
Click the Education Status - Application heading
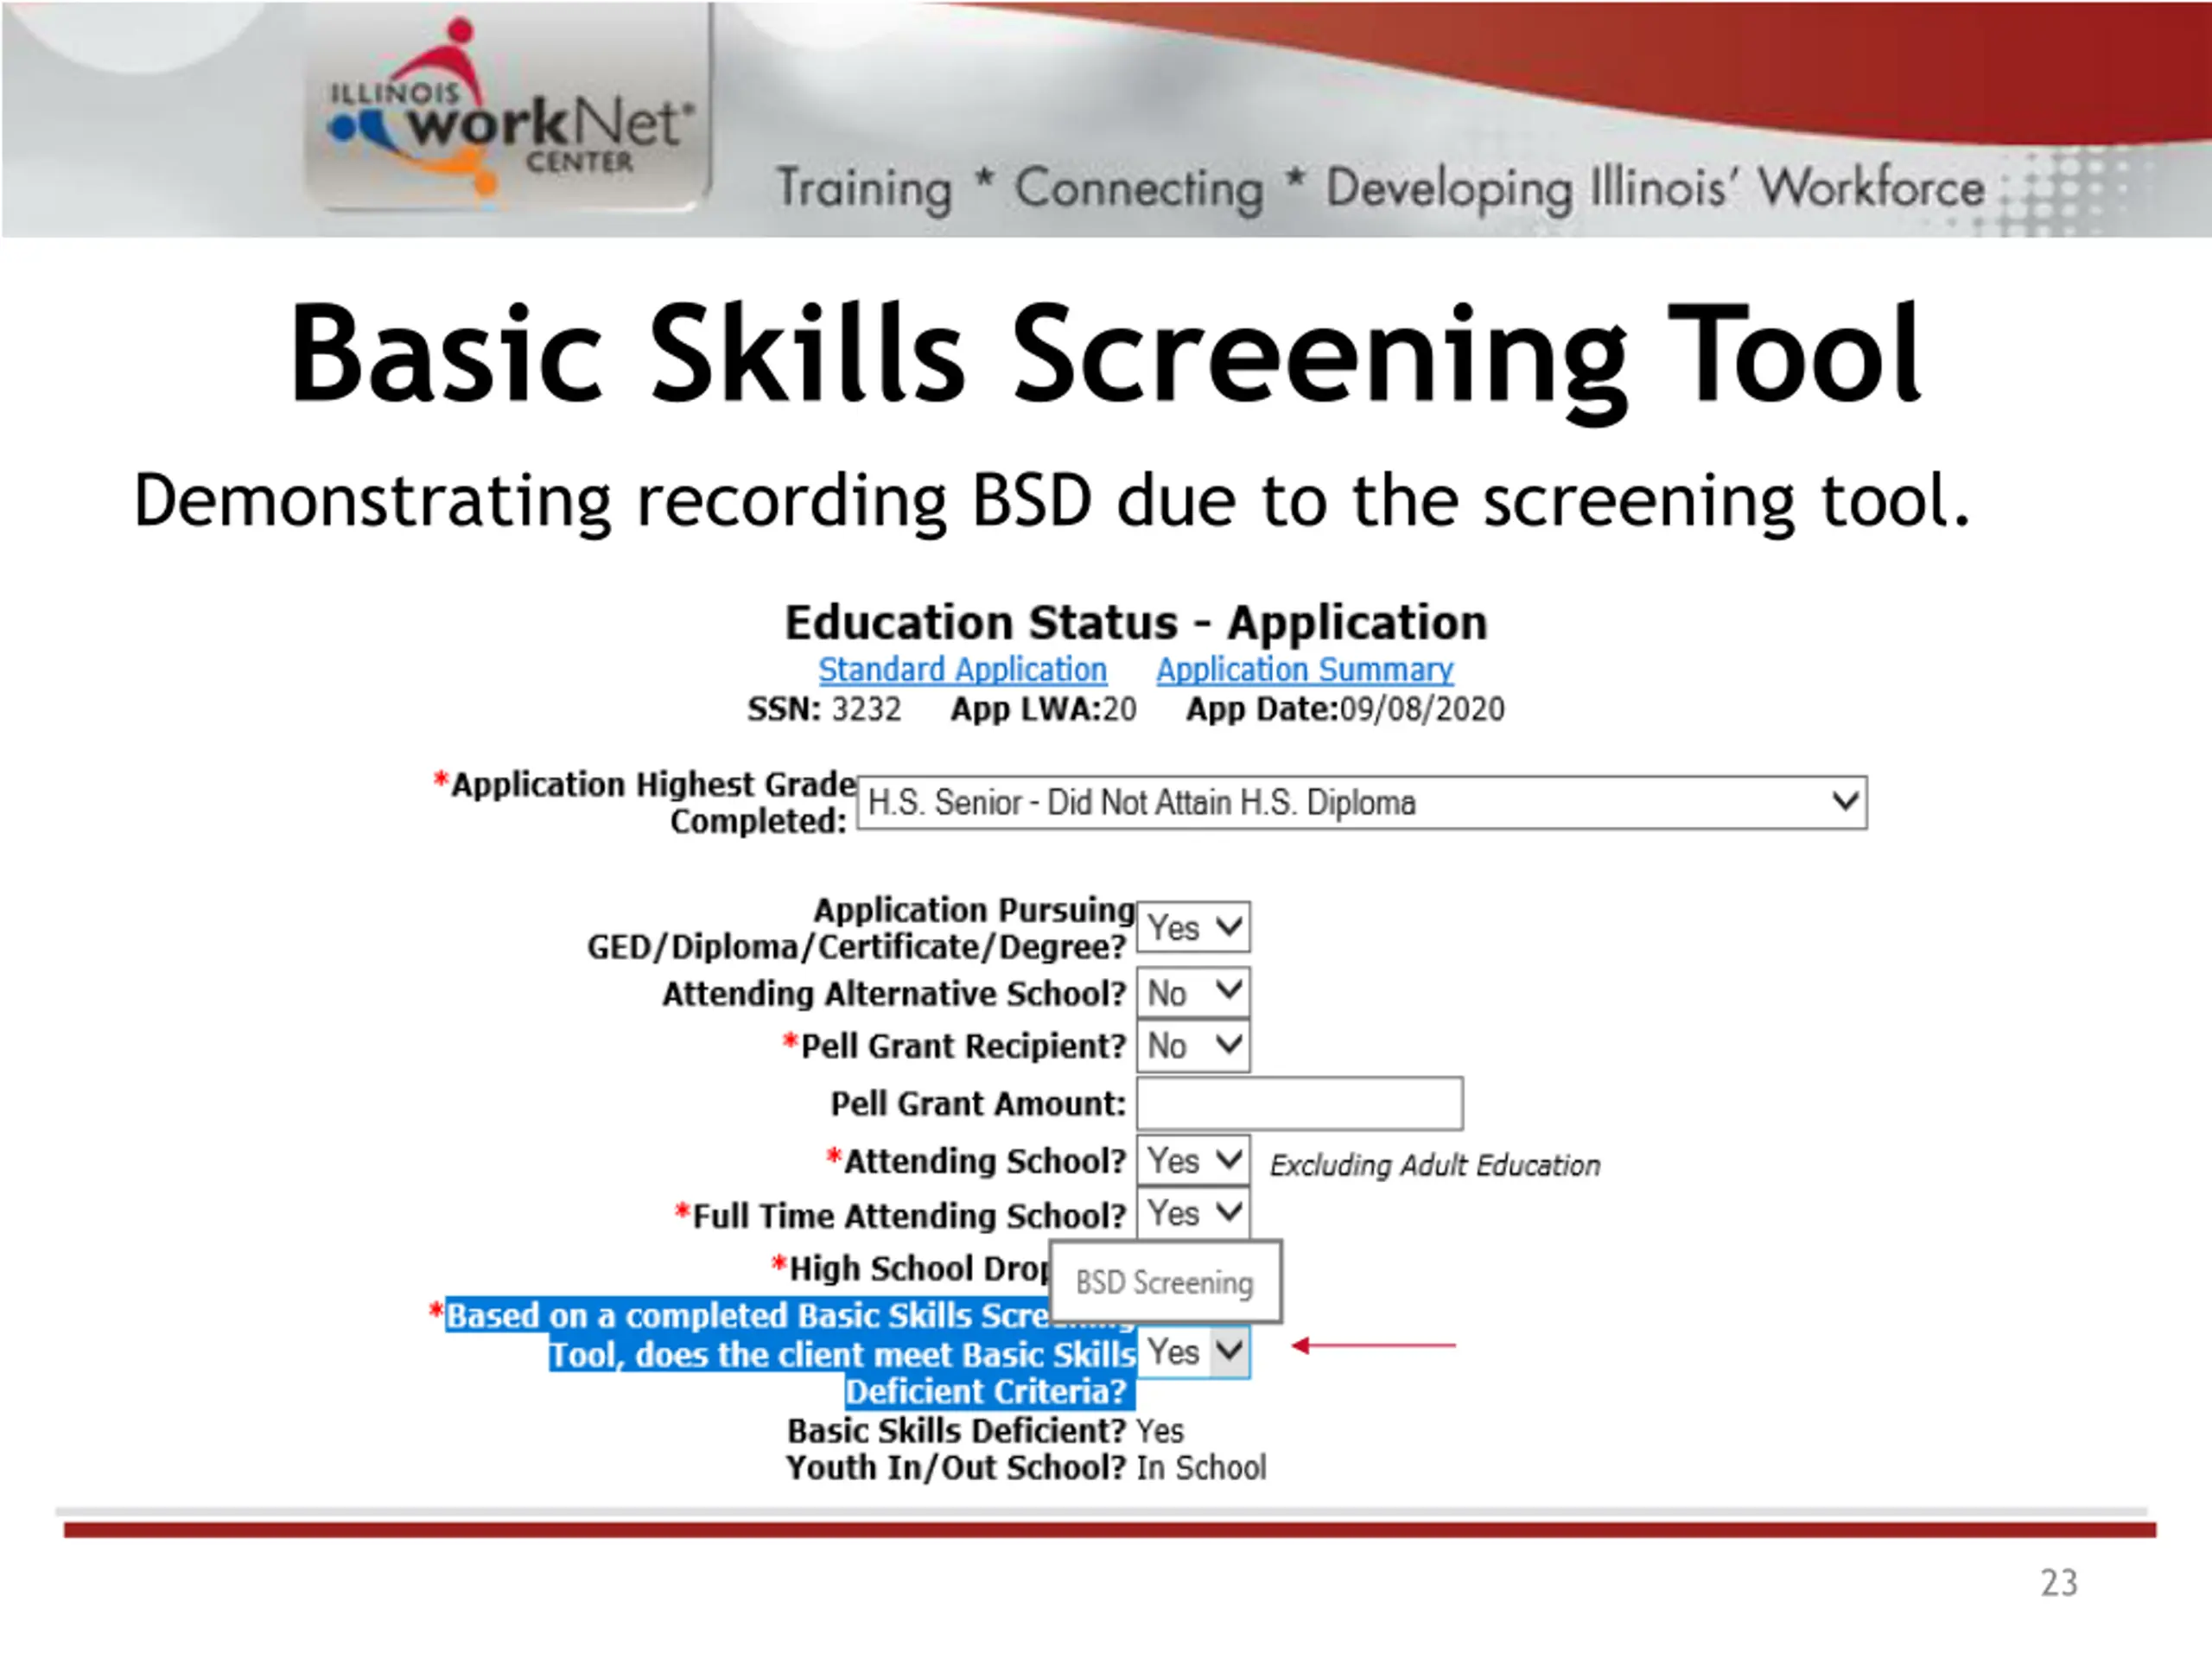1136,622
